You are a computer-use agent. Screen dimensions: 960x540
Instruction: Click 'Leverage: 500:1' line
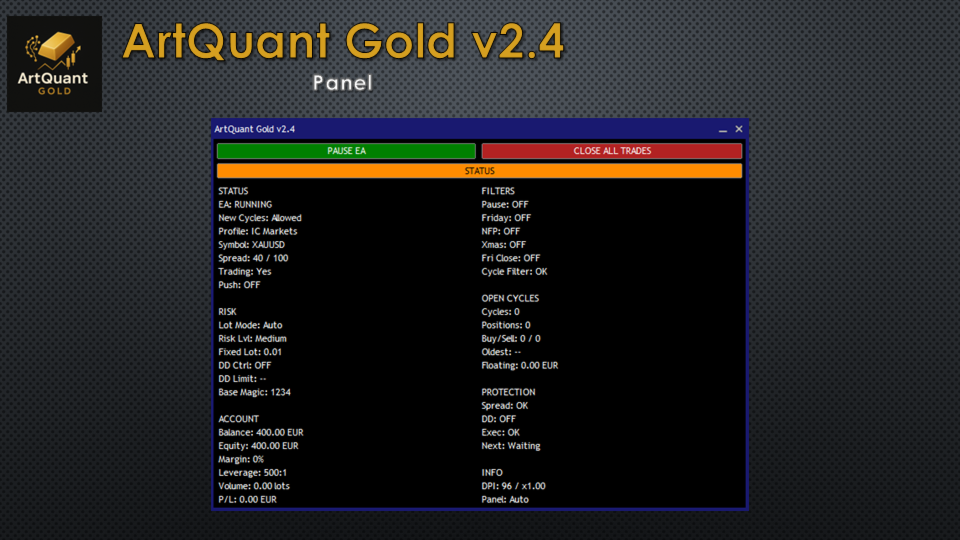(x=252, y=473)
